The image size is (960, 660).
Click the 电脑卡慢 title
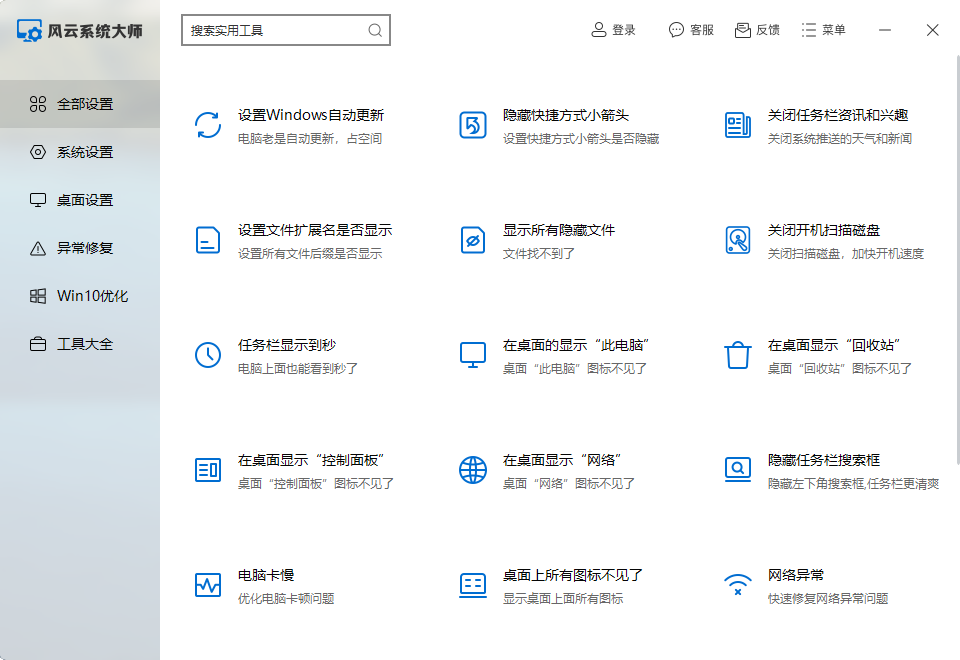click(266, 576)
